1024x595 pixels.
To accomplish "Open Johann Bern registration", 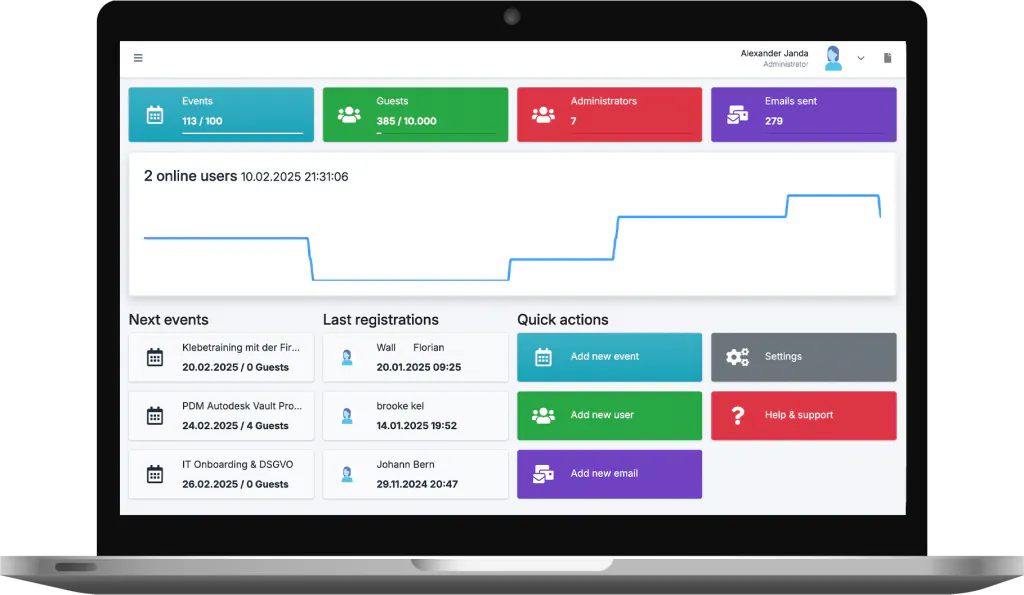I will coord(415,474).
